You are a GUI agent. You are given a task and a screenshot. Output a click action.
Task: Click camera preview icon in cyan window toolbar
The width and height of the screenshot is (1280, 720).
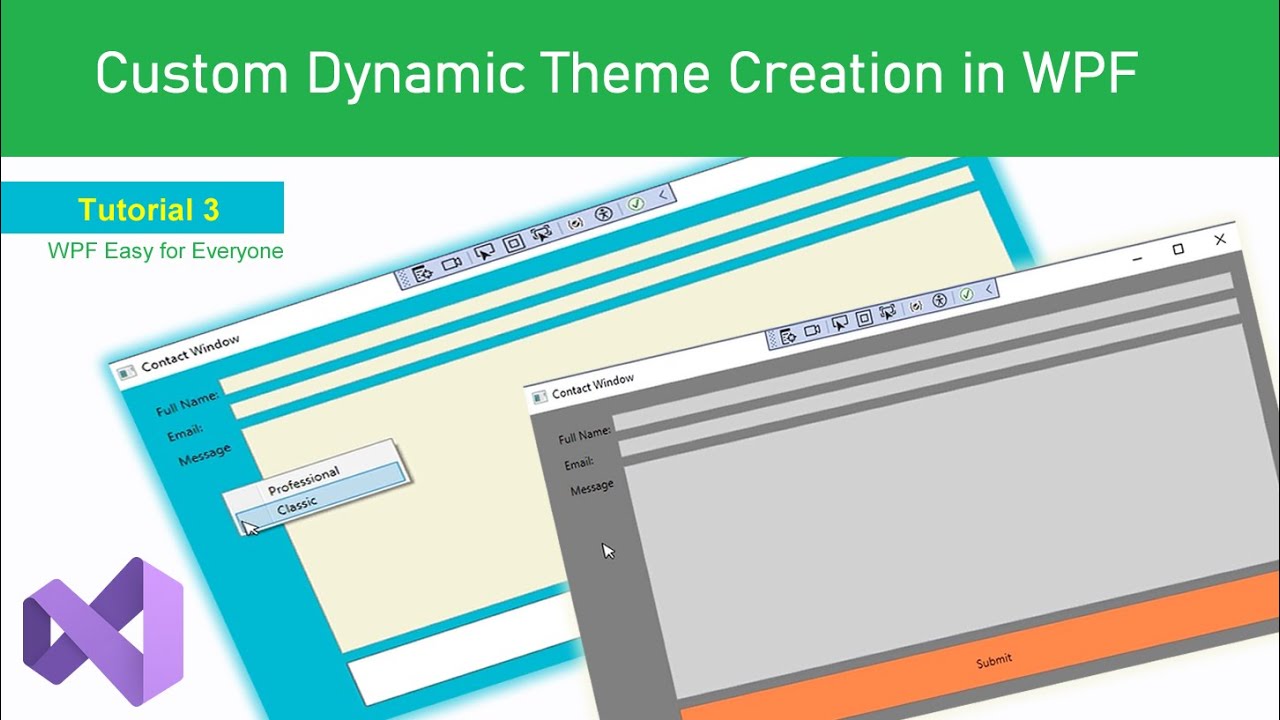pyautogui.click(x=453, y=264)
